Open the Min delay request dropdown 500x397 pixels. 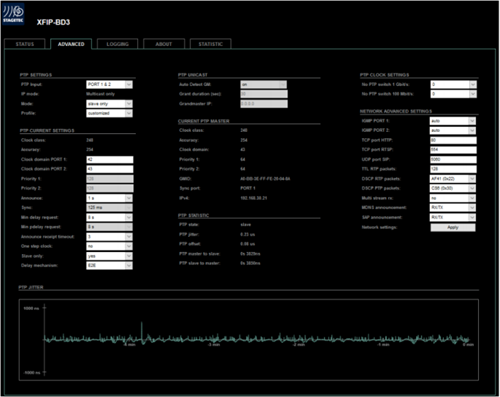point(109,217)
